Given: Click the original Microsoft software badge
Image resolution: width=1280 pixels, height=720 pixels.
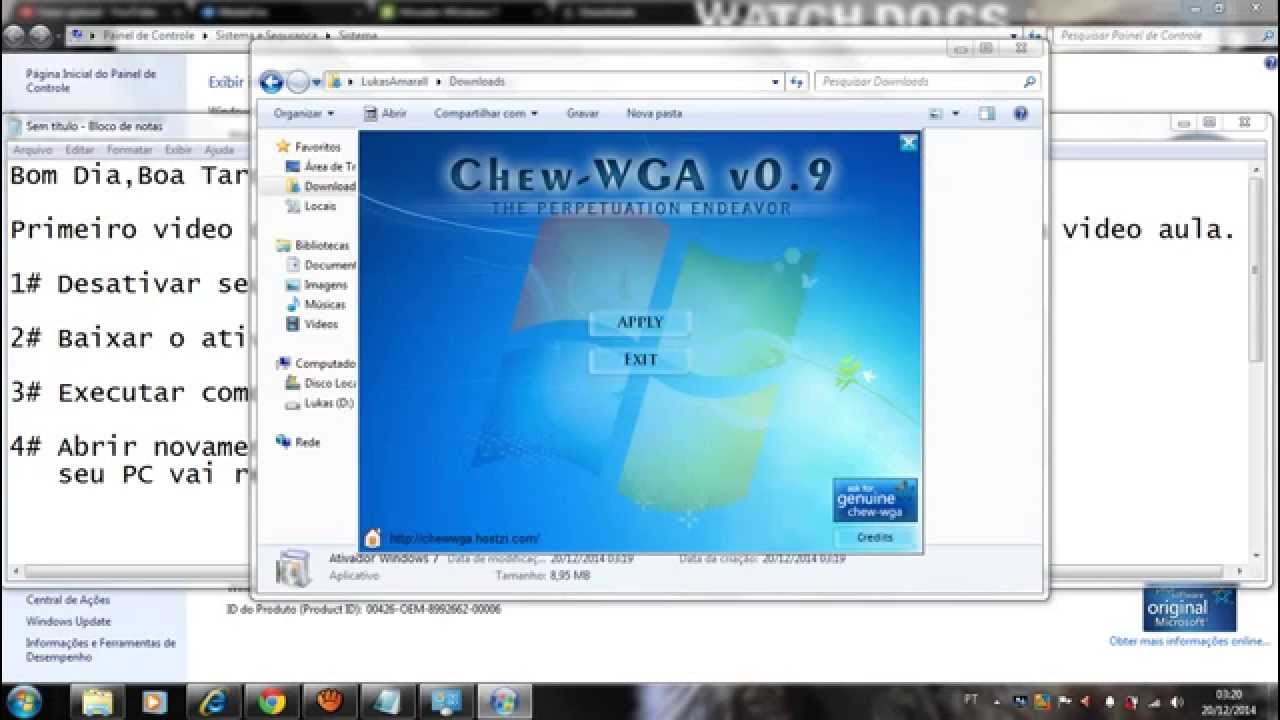Looking at the screenshot, I should (x=1190, y=608).
